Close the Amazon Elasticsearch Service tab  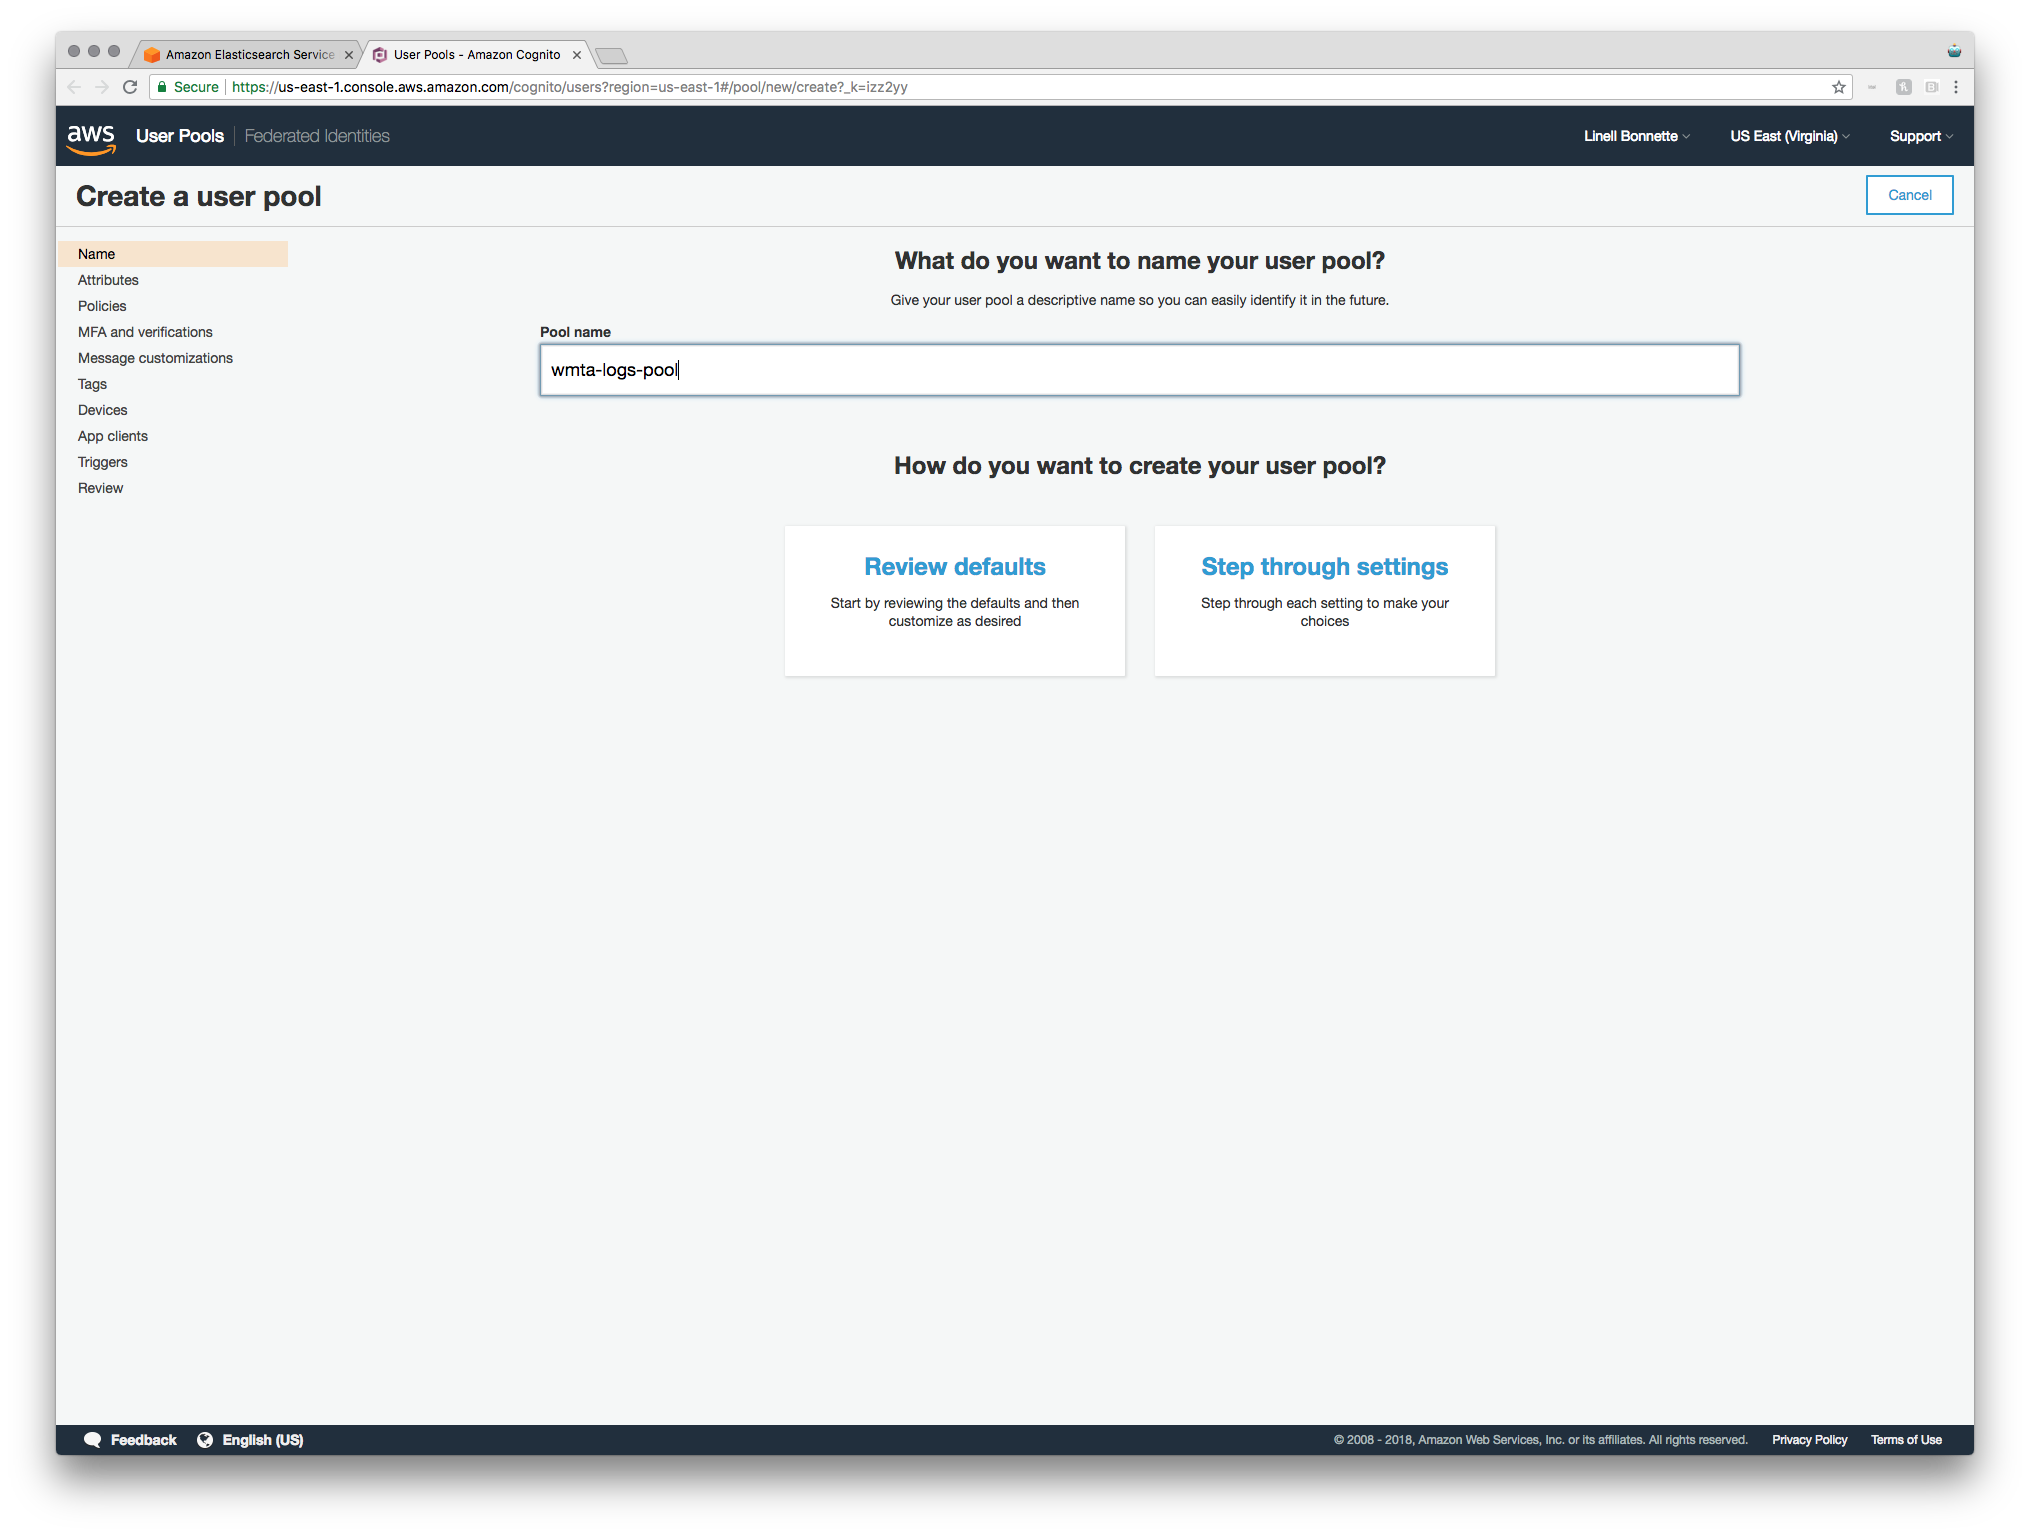(348, 55)
